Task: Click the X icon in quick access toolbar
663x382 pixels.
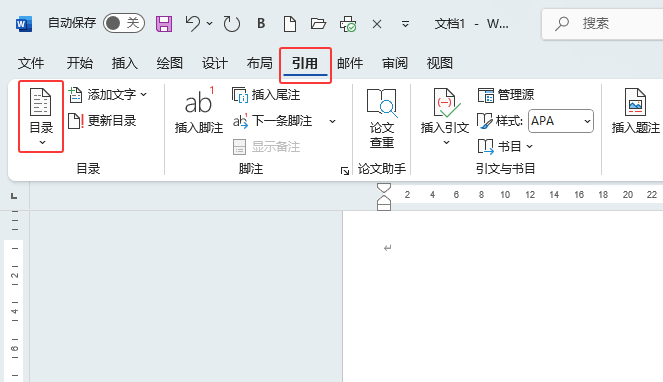Action: [x=377, y=24]
